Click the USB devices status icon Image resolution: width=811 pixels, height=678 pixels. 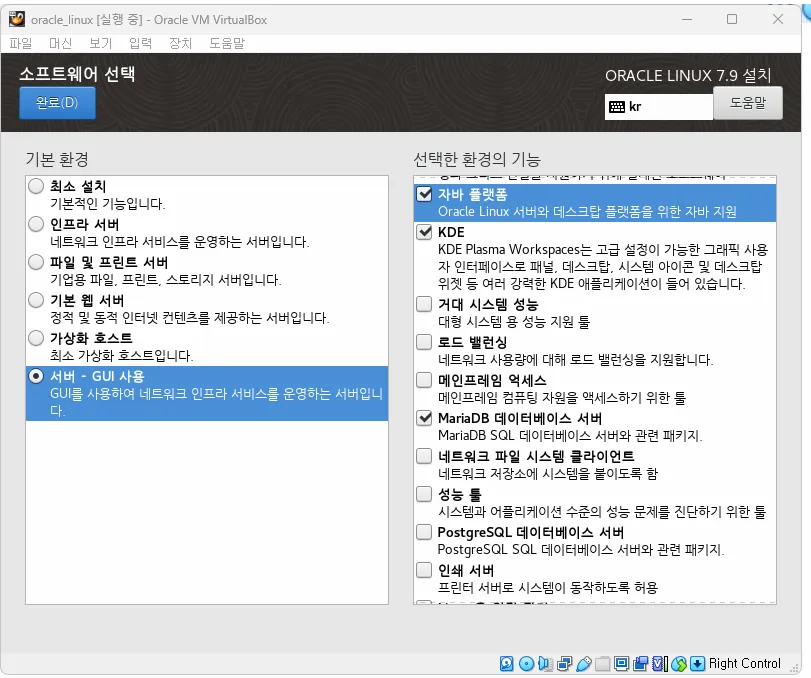(583, 664)
